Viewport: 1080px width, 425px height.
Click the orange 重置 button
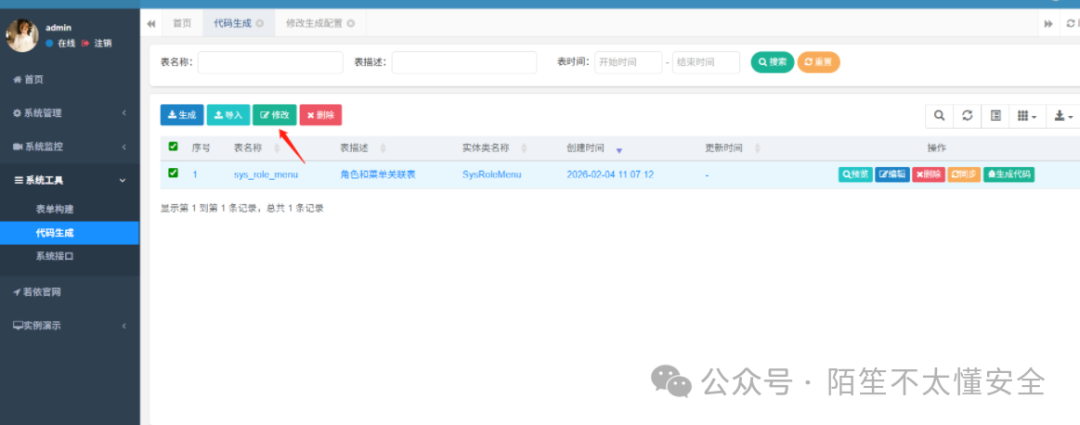(x=818, y=63)
